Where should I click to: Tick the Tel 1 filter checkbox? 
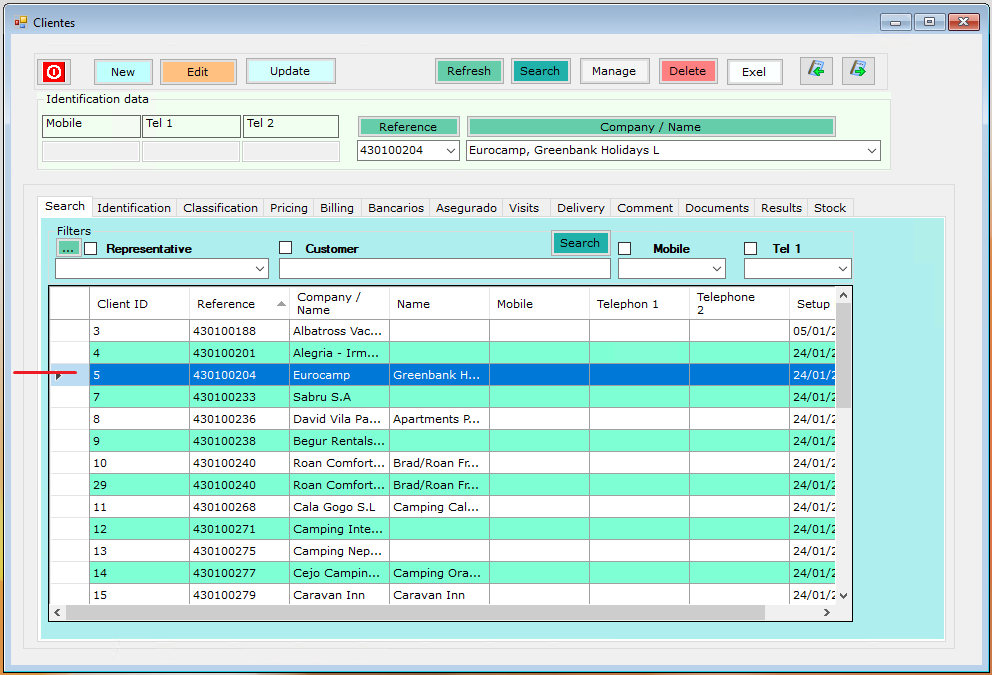(x=750, y=249)
